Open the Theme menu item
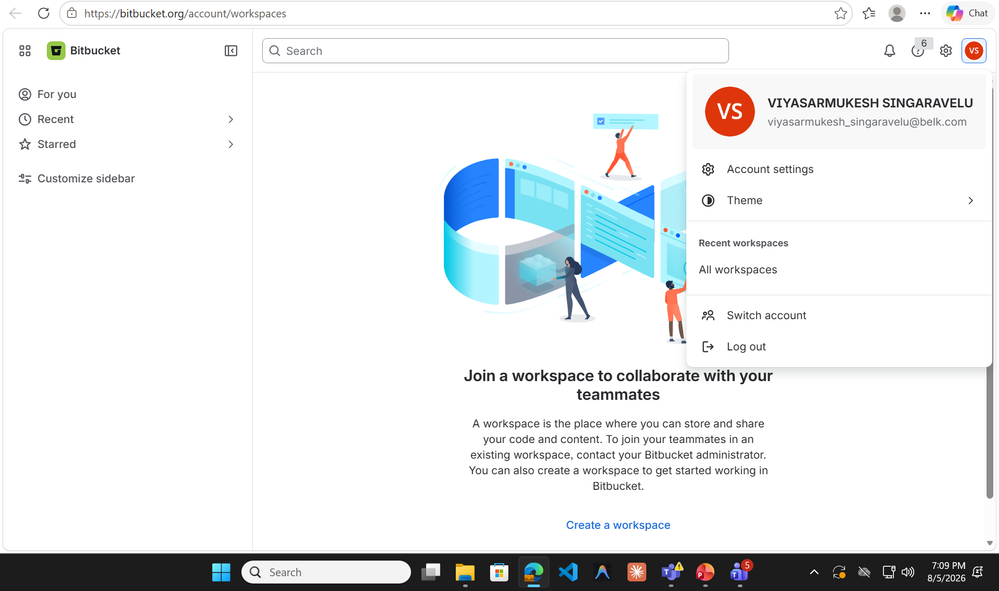The height and width of the screenshot is (591, 999). coord(838,201)
